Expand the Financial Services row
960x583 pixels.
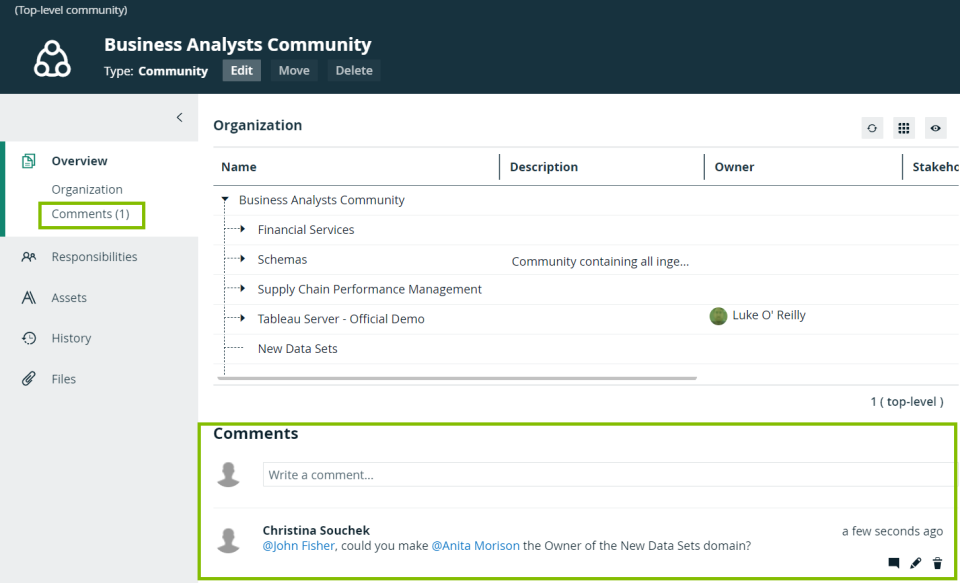243,229
